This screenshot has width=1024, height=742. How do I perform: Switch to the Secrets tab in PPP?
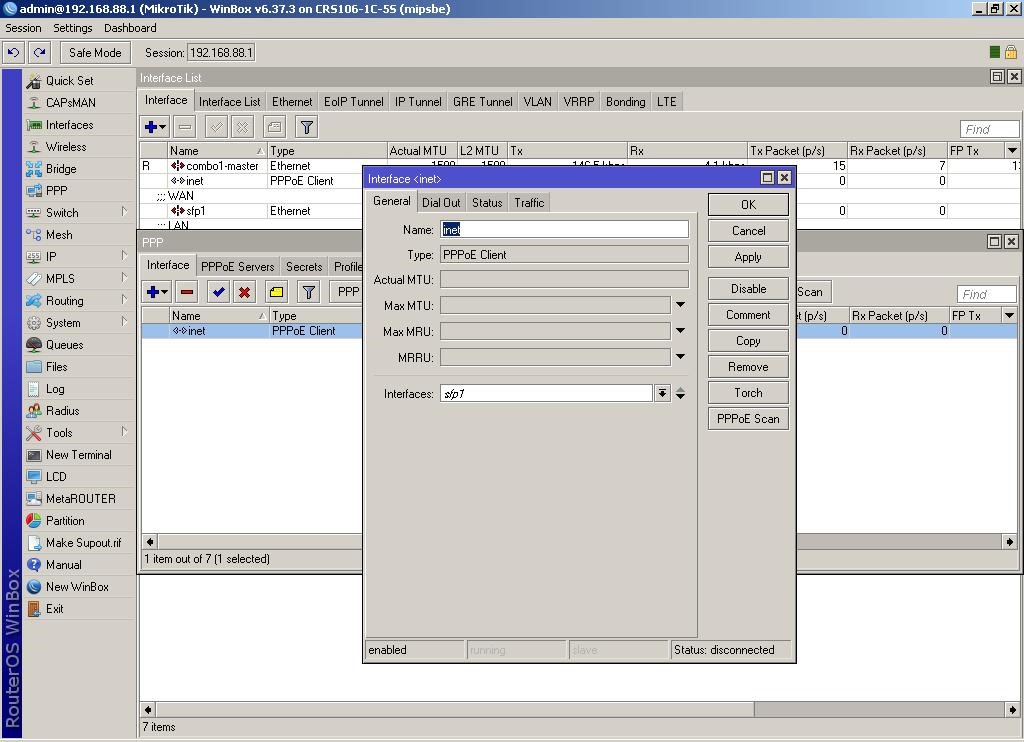click(x=304, y=267)
